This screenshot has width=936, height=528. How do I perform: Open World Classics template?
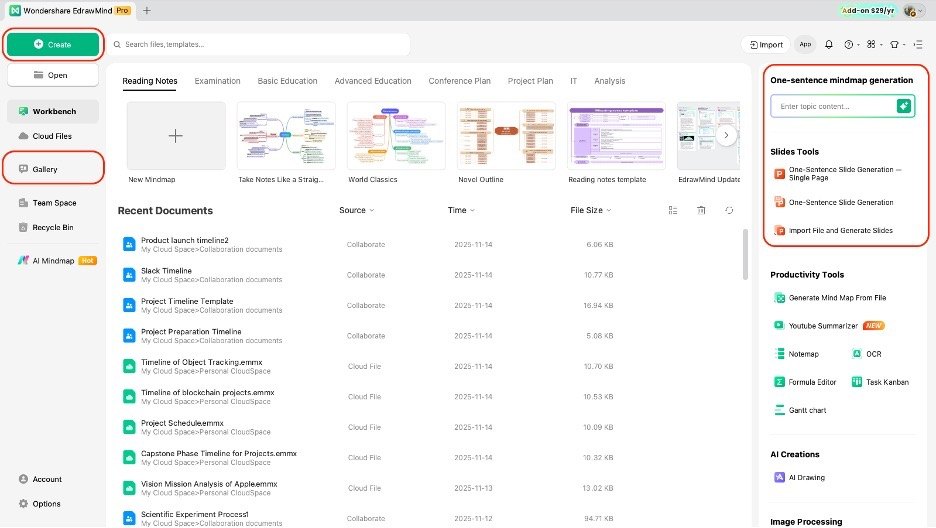(x=396, y=135)
